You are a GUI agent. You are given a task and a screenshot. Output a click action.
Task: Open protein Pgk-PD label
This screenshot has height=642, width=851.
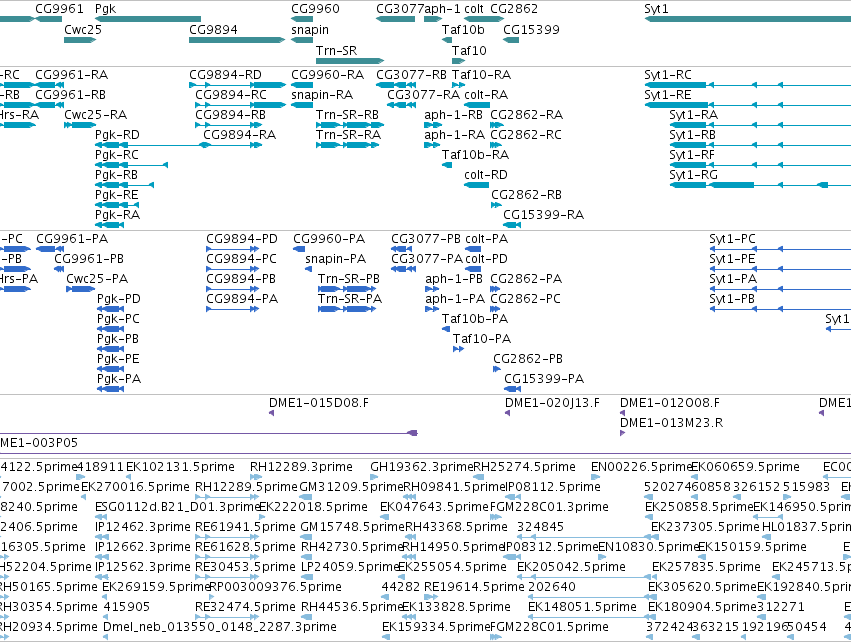(119, 299)
